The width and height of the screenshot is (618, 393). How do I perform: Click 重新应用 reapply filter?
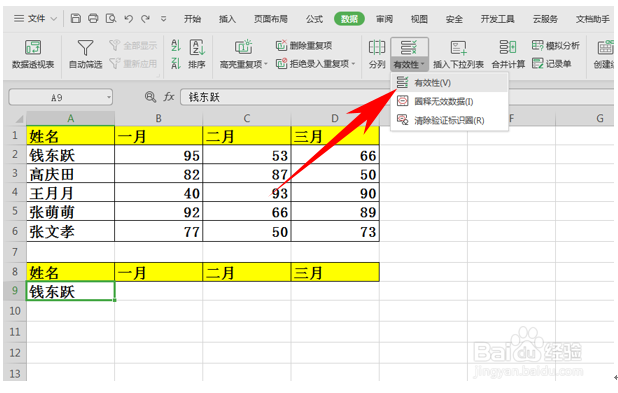133,63
